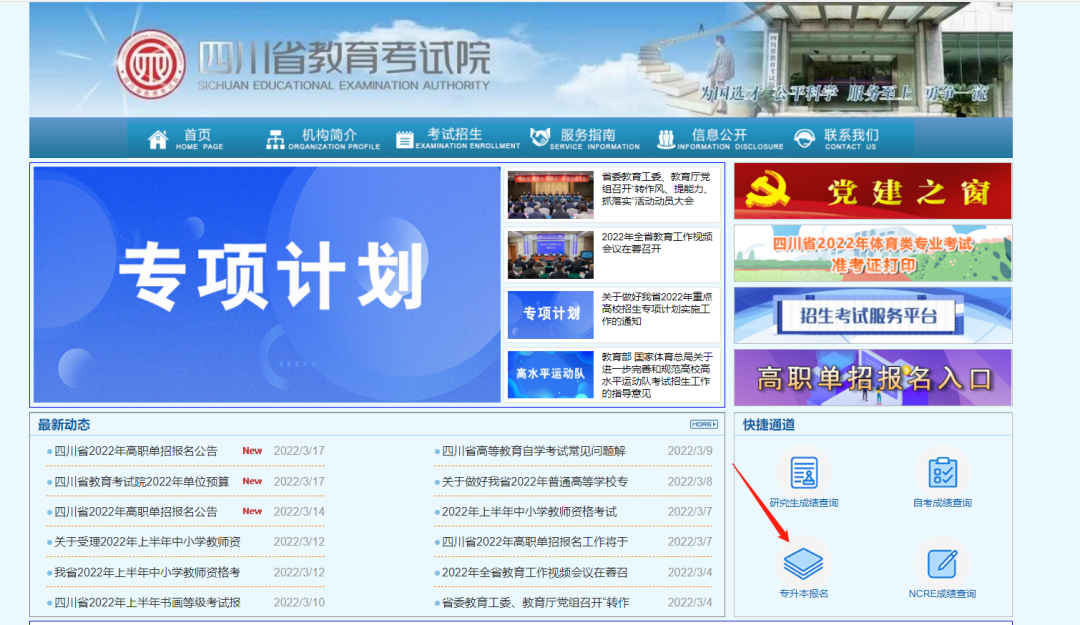The width and height of the screenshot is (1080, 625).
Task: Open 四川省教育考试院2022年单位预算 news item
Action: (x=141, y=482)
